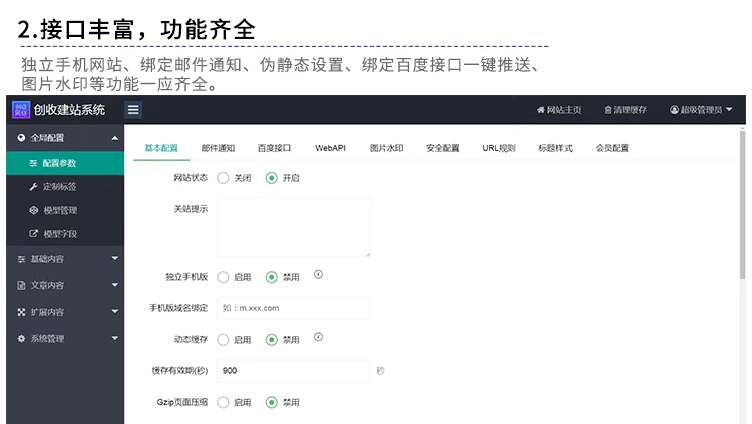752x424 pixels.
Task: Click the 创收建站系统 logo icon
Action: coord(21,109)
